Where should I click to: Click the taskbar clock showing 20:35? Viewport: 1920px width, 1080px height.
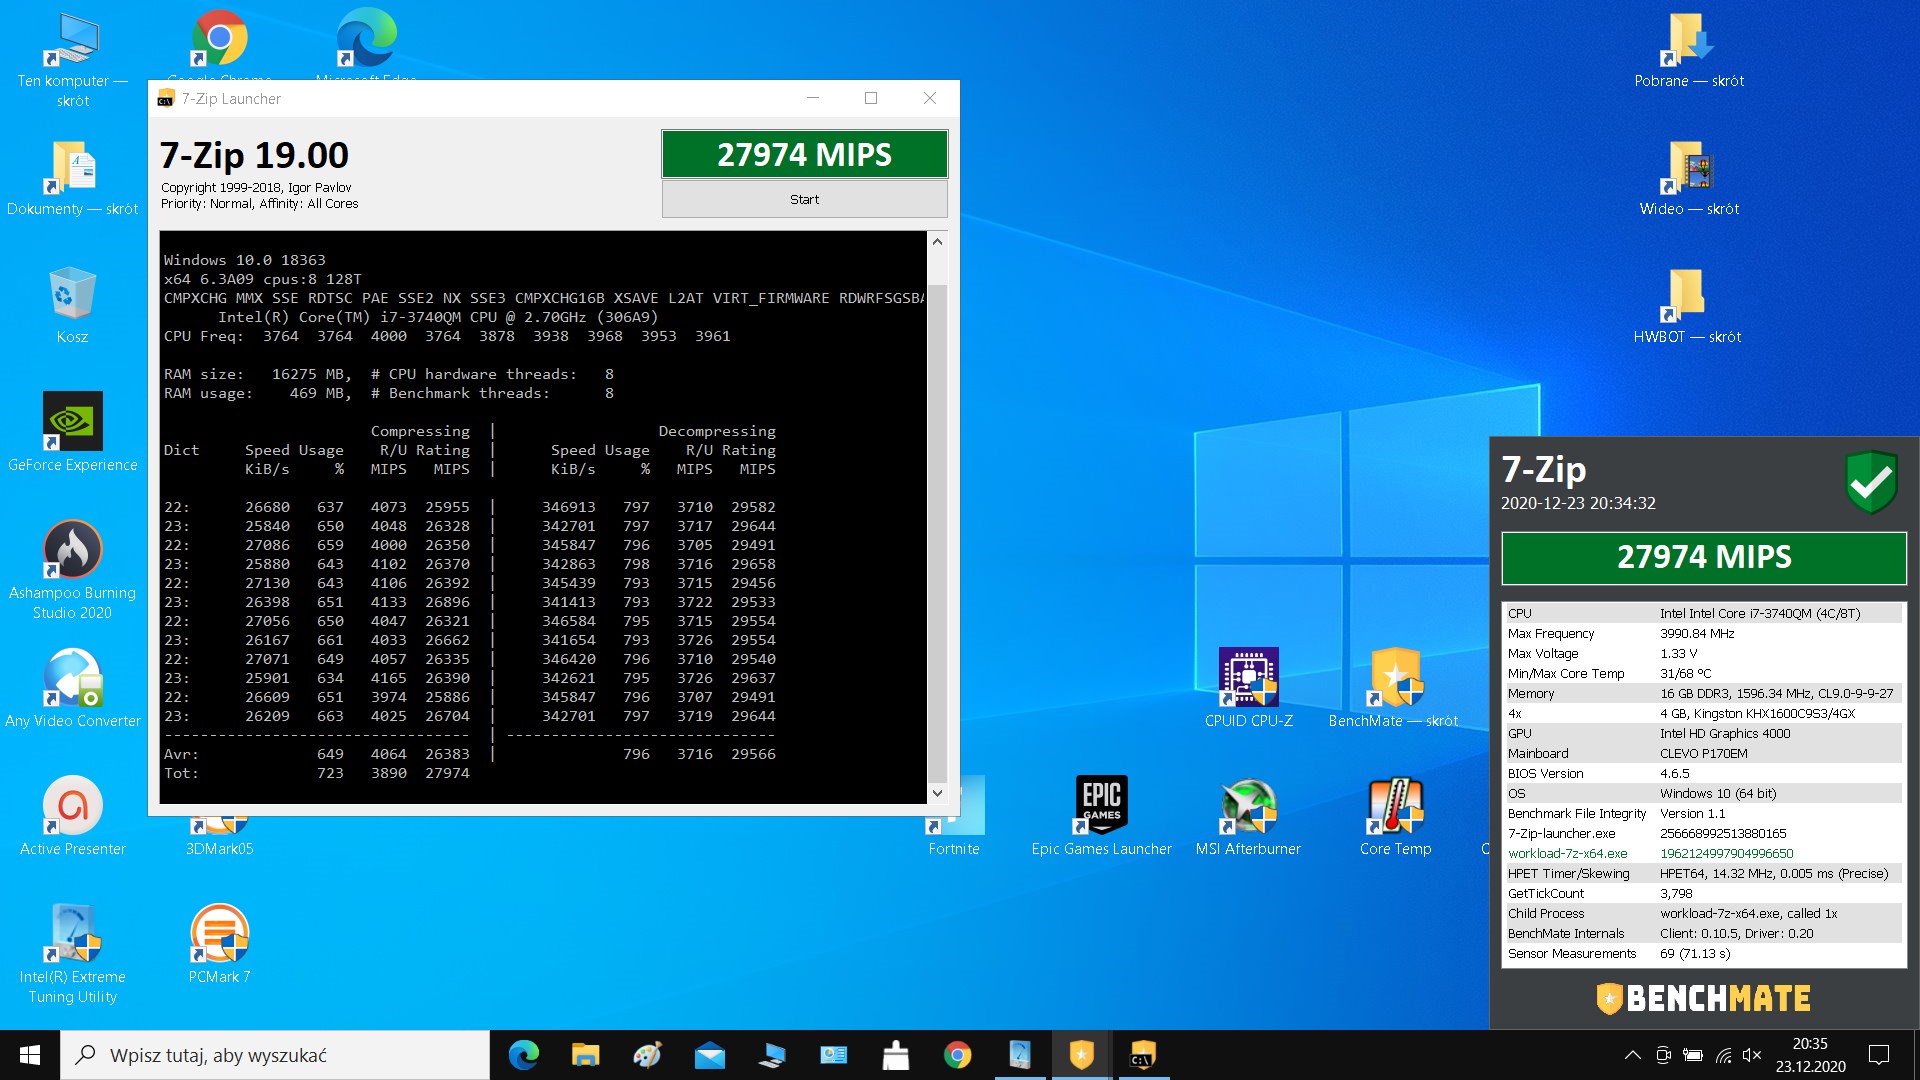tap(1810, 1055)
